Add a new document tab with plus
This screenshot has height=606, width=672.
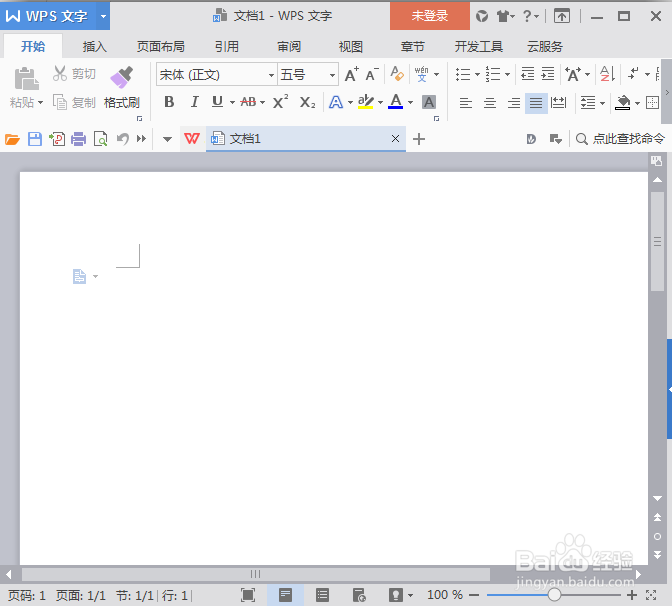(x=419, y=139)
